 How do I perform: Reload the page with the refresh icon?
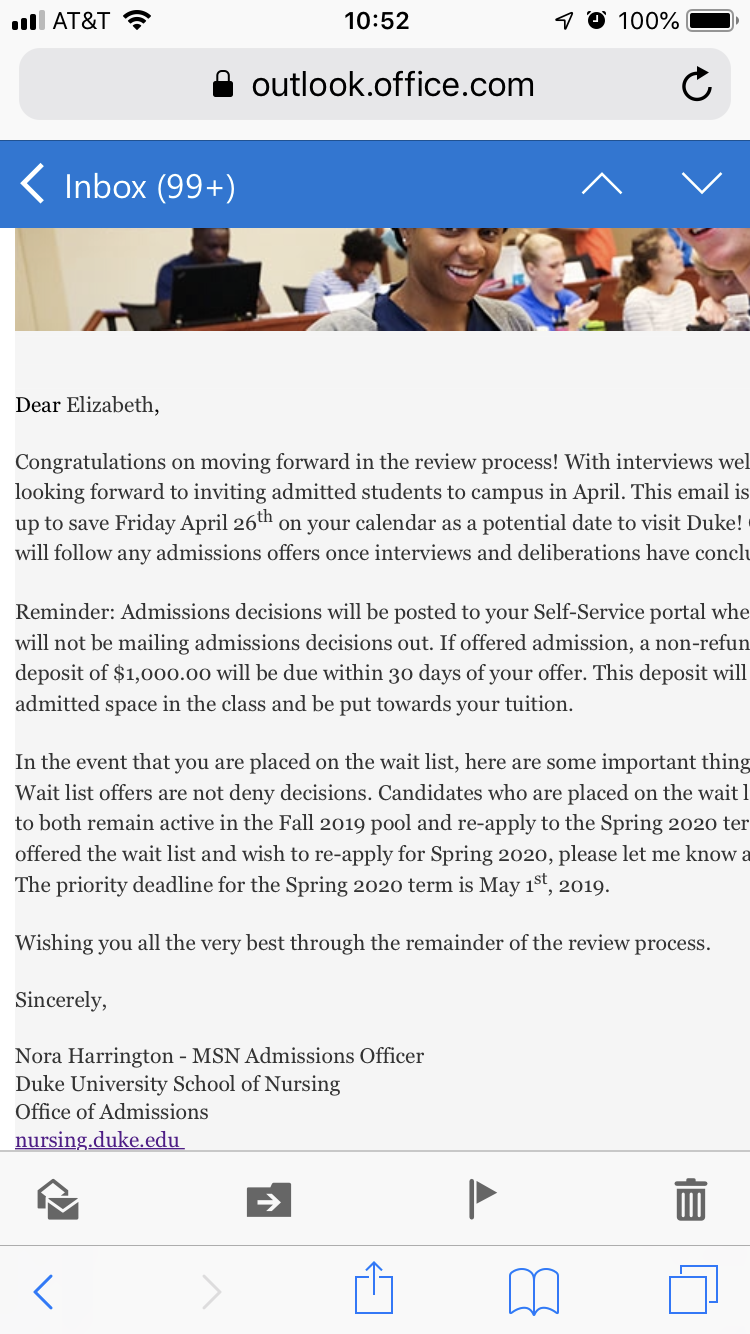tap(696, 86)
